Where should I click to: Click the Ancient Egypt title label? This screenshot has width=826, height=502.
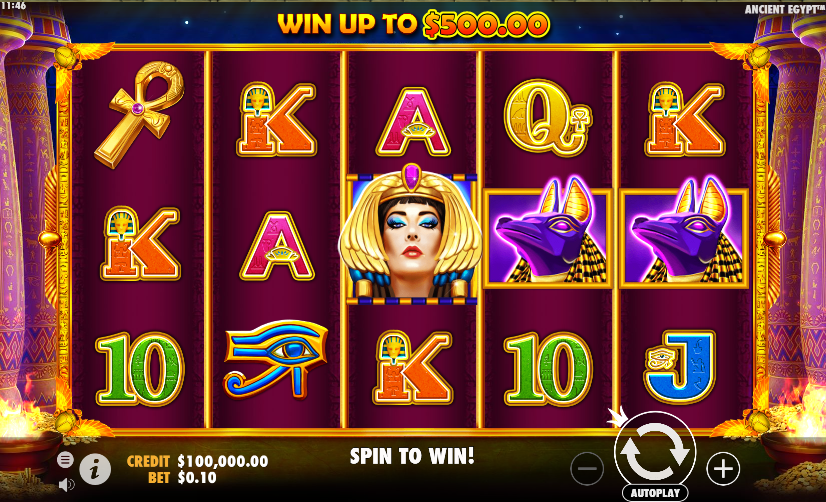(x=785, y=9)
